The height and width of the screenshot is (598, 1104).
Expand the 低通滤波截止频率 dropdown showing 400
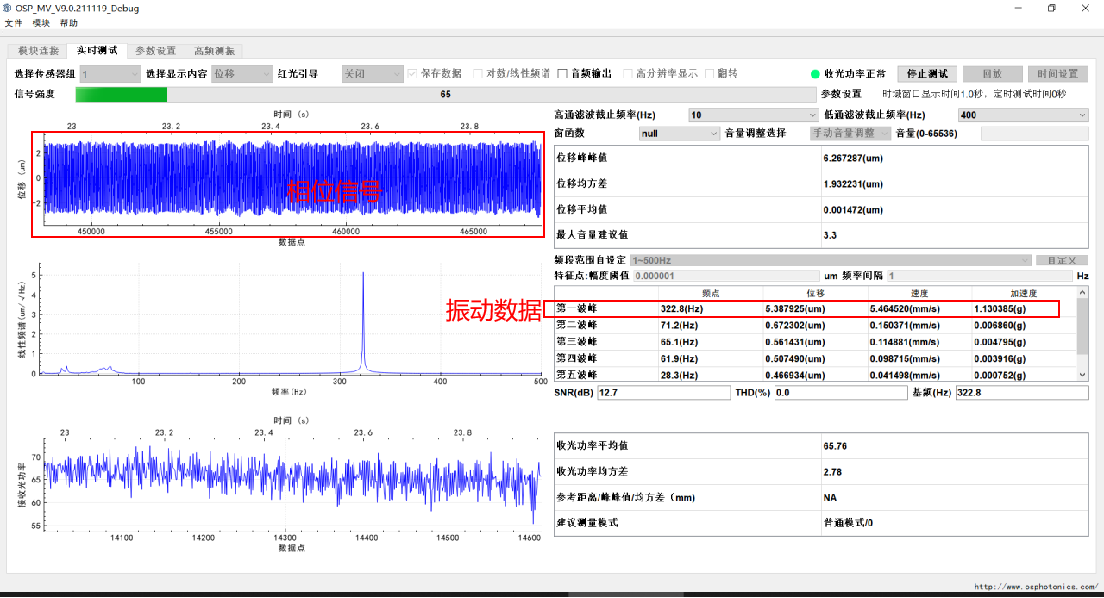1023,115
